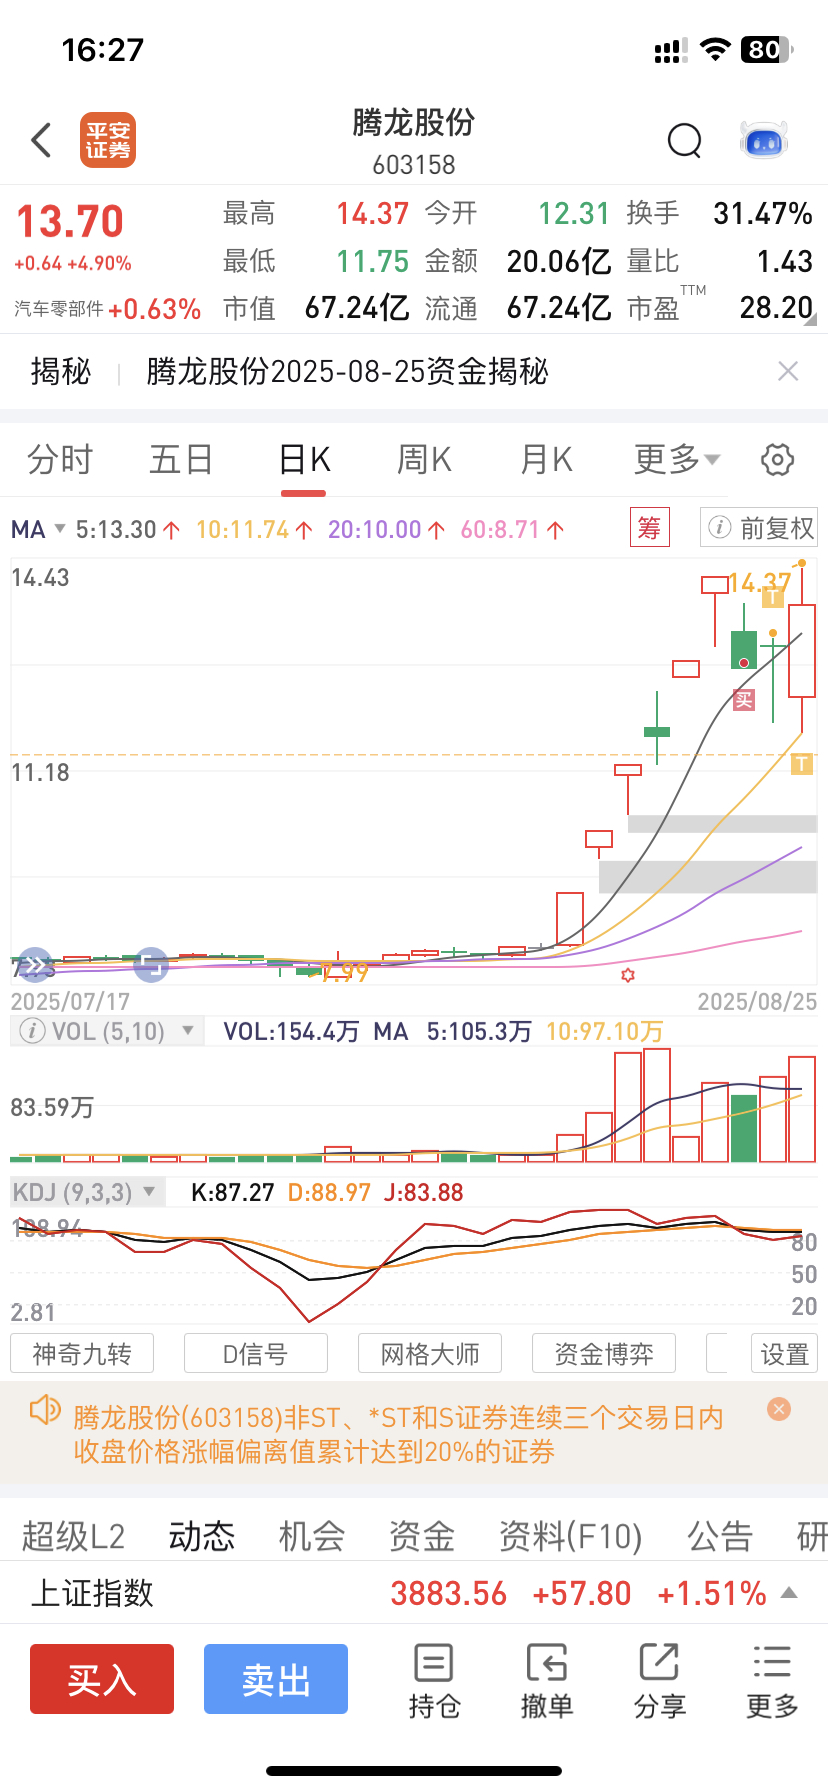Tap the current price 13.70
Image resolution: width=828 pixels, height=1792 pixels.
pos(70,222)
